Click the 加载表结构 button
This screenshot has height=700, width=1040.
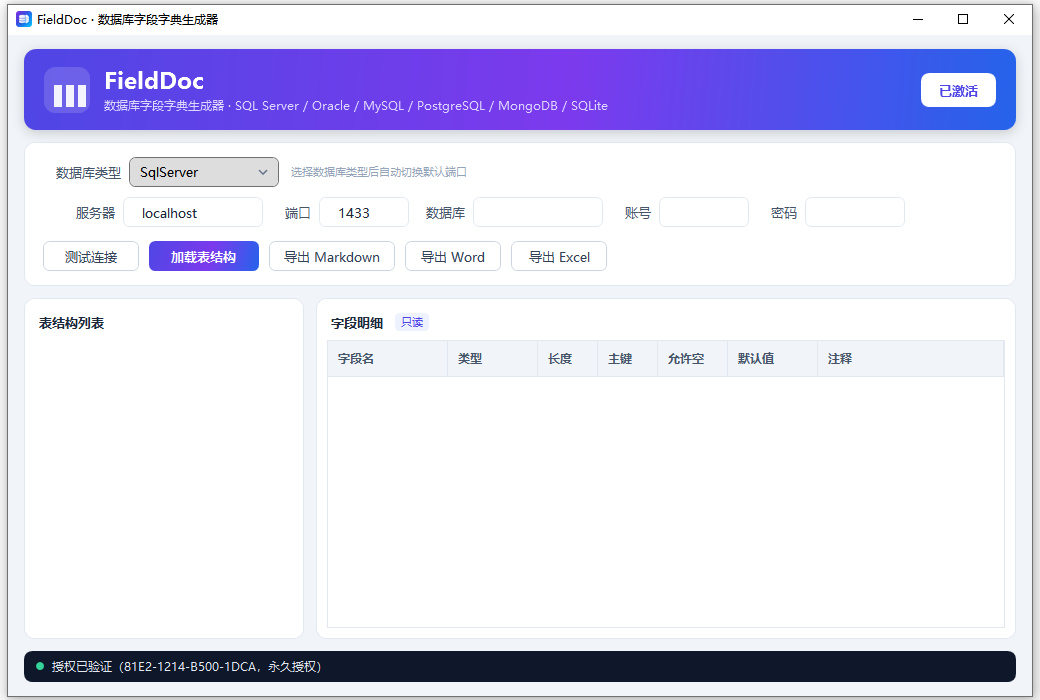(x=204, y=257)
